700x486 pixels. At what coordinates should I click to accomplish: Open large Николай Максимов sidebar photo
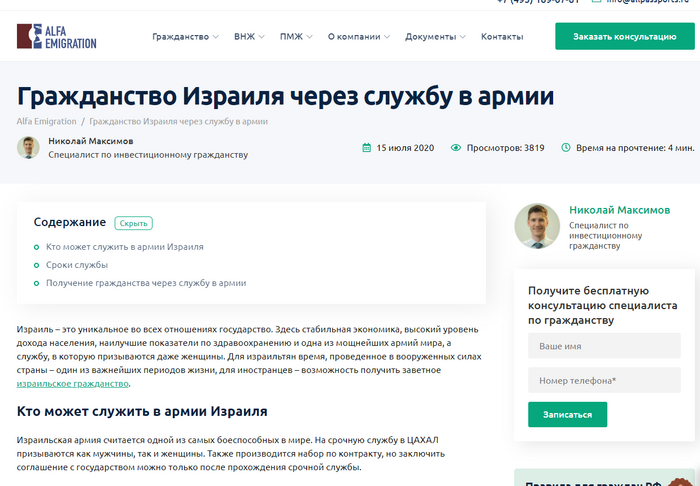point(537,226)
